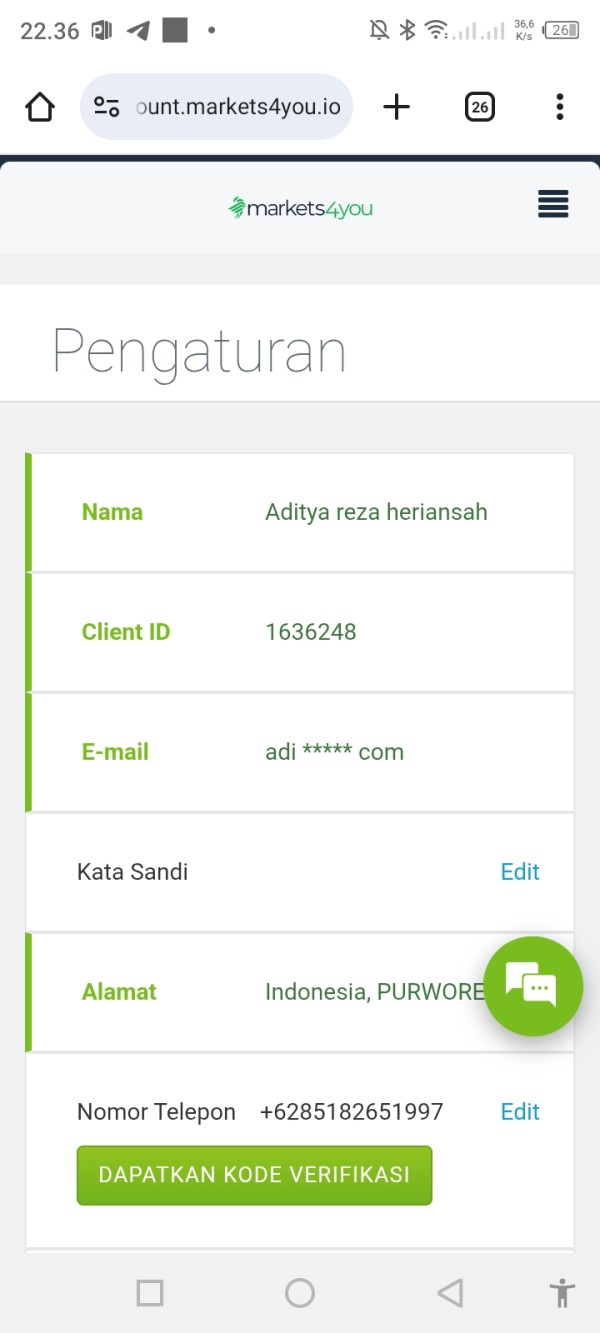600x1333 pixels.
Task: Select the E-mail row
Action: (300, 752)
